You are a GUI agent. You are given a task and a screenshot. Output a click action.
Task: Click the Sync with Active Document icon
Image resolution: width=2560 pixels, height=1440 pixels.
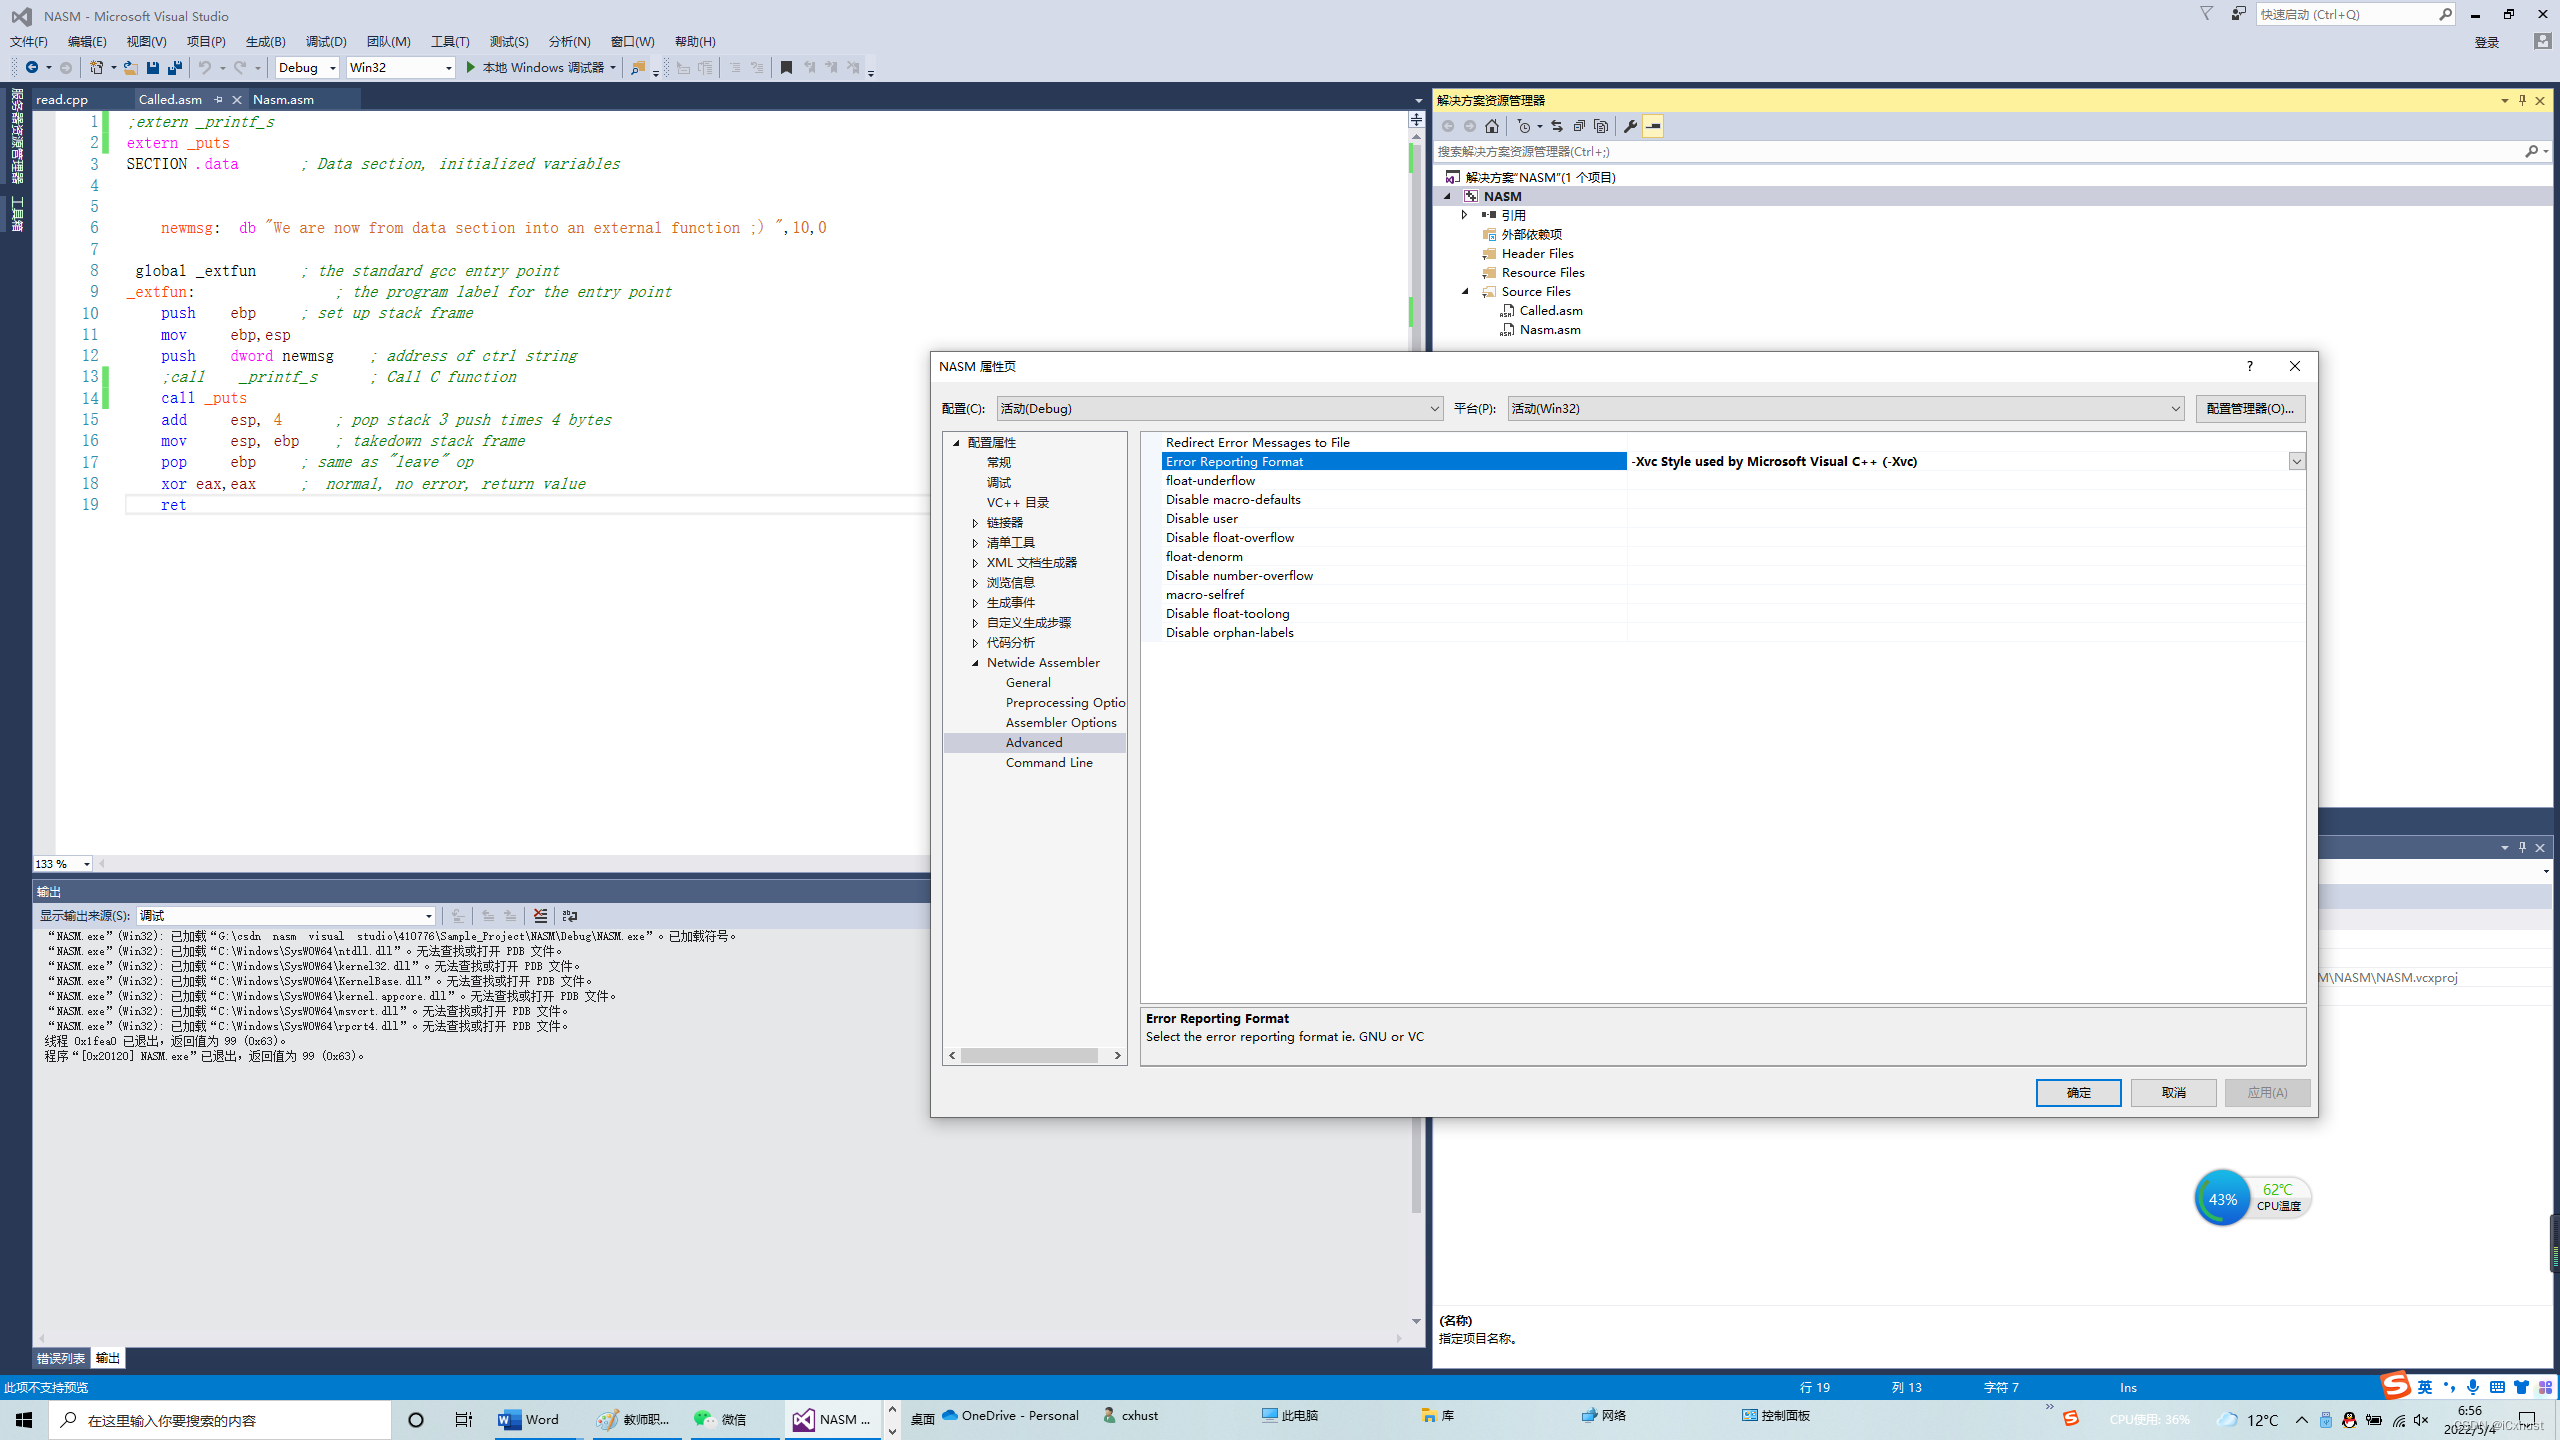[1556, 126]
